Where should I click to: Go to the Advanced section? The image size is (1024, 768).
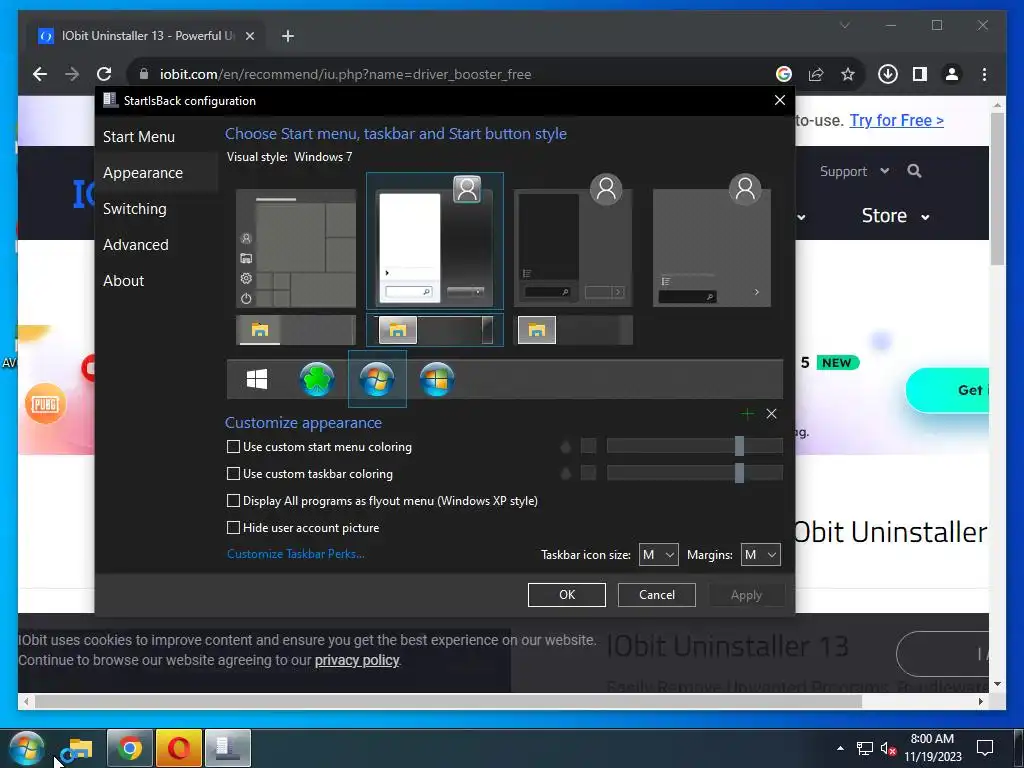pyautogui.click(x=136, y=244)
